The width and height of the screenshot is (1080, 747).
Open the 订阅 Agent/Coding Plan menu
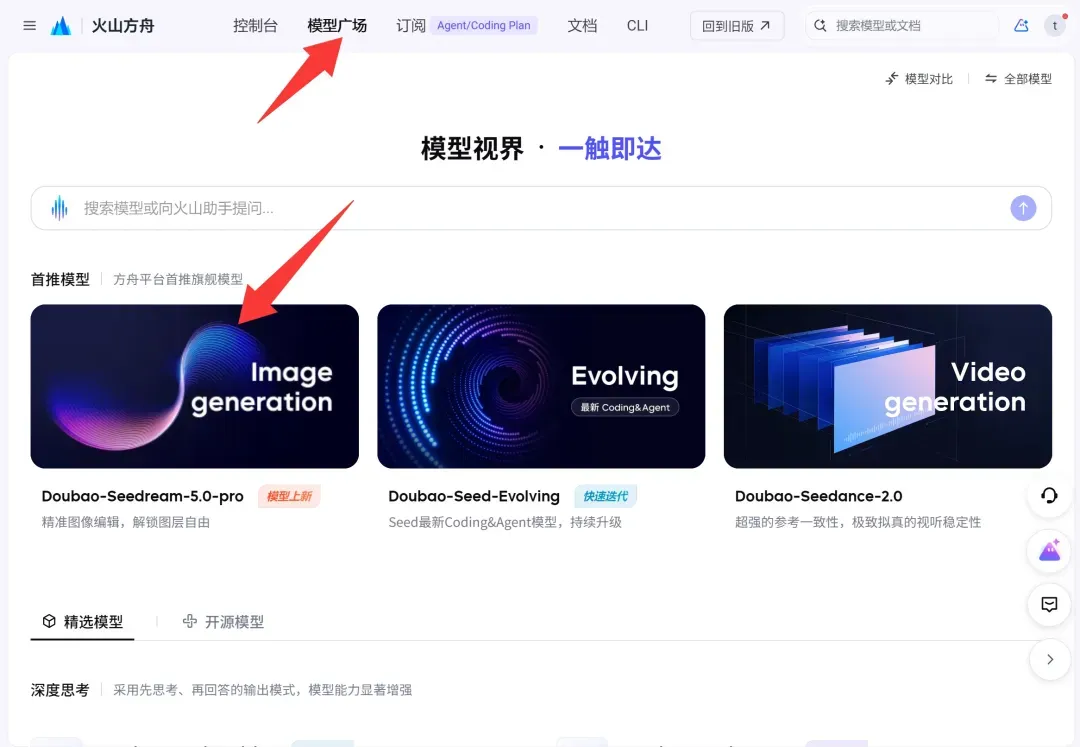[466, 26]
